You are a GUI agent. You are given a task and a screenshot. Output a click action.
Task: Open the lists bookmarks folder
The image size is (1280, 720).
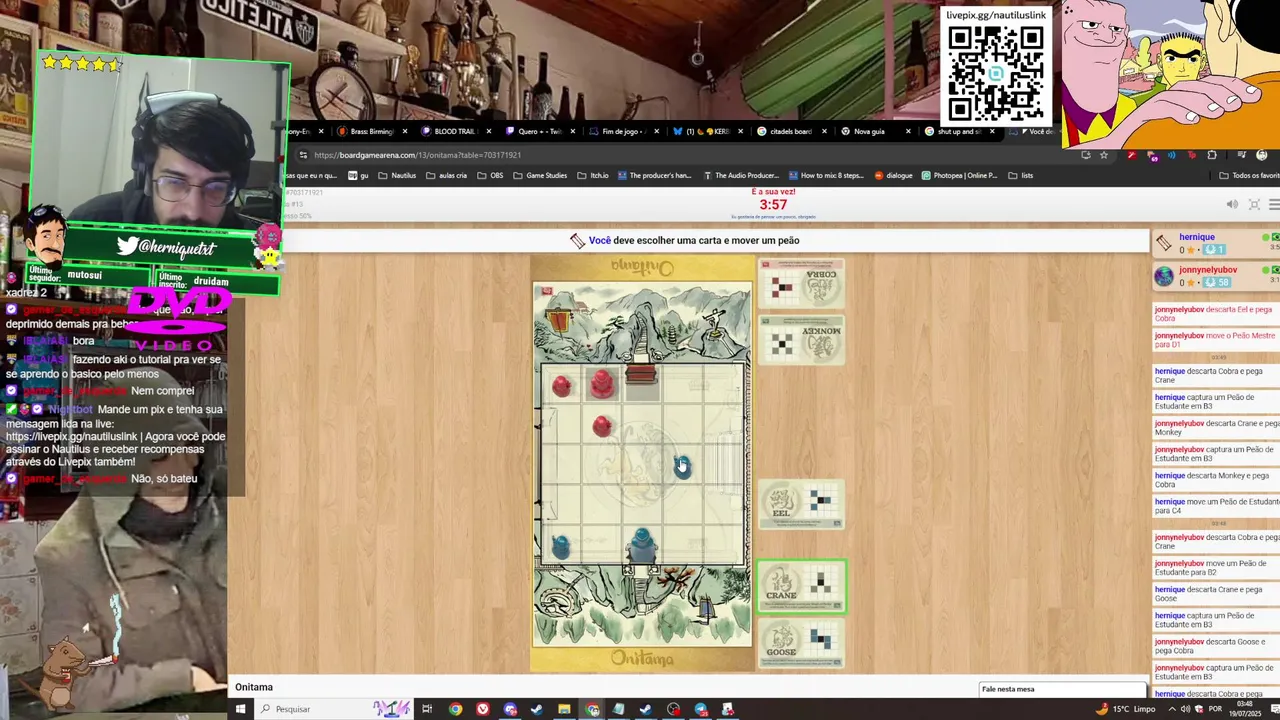click(1021, 175)
